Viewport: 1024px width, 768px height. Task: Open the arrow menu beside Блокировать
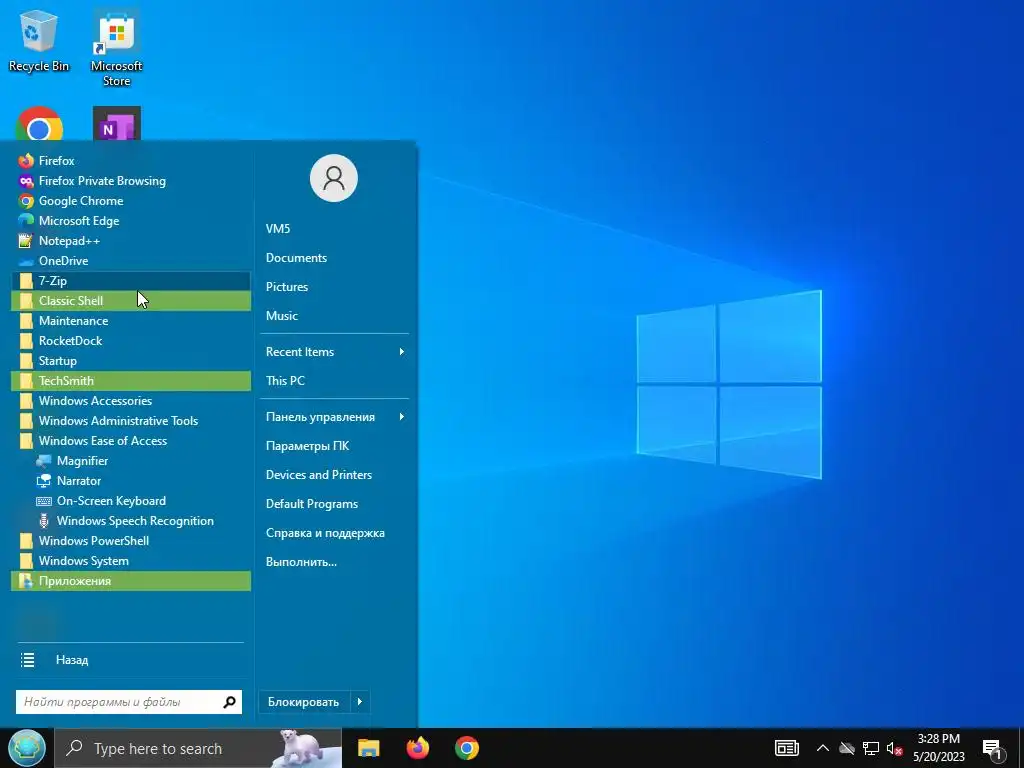(x=360, y=702)
